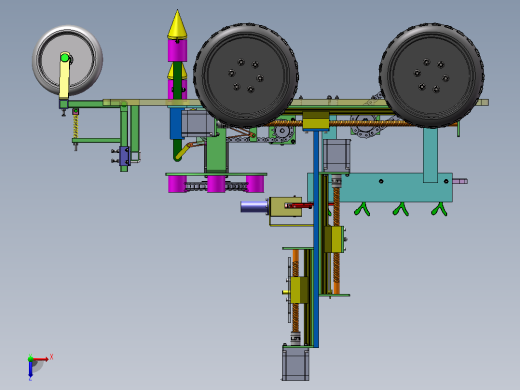520x390 pixels.
Task: Select the translucent yellow top beam
Action: (x=295, y=102)
